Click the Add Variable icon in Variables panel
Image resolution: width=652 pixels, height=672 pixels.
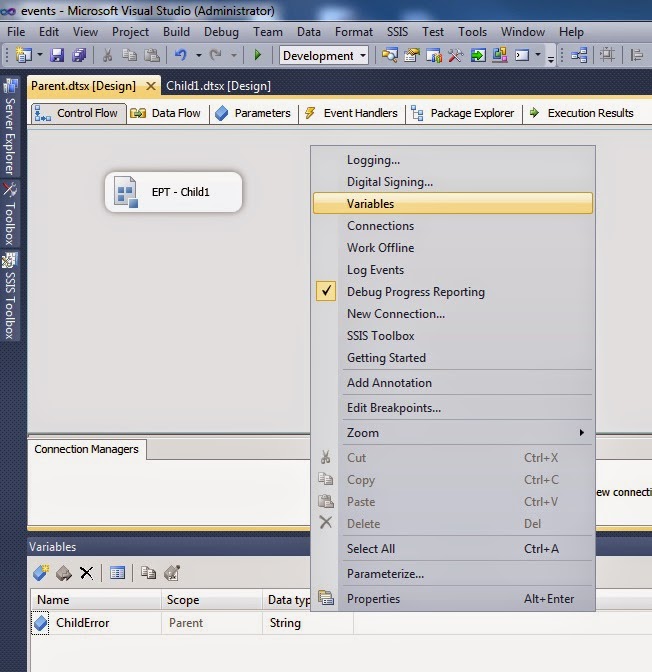[x=41, y=573]
